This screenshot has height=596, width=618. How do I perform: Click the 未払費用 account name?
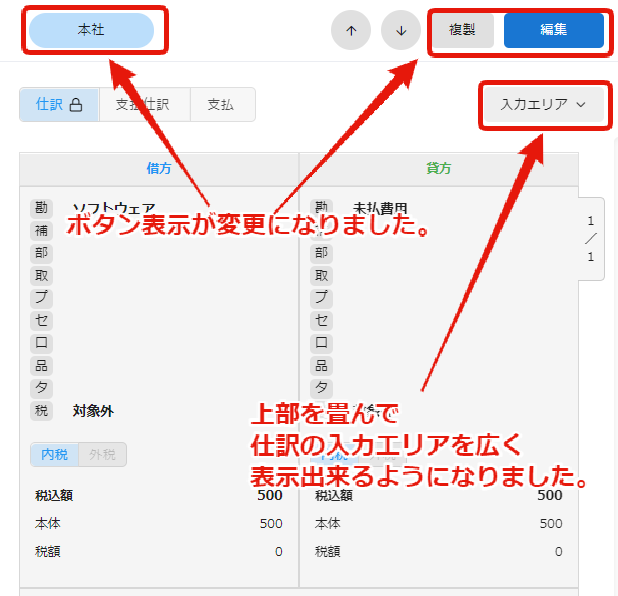(380, 208)
